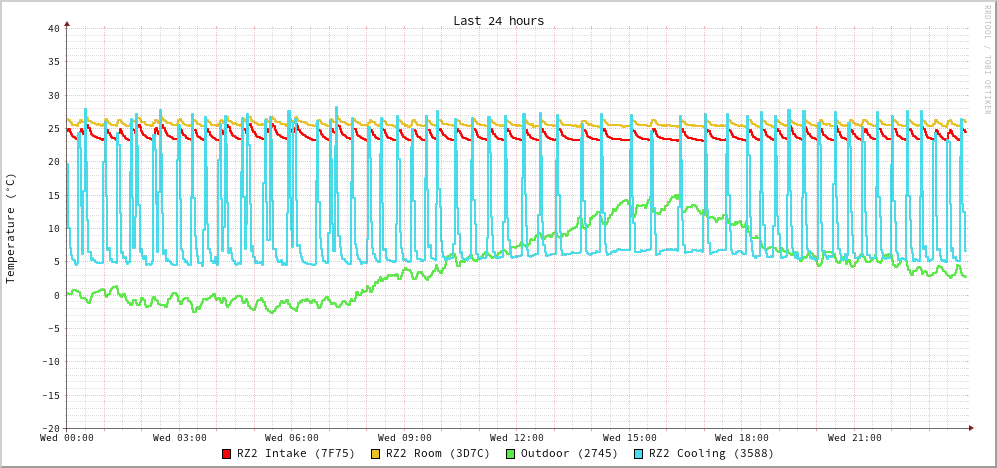Click the -10 value on temperature axis
This screenshot has width=997, height=468.
click(50, 362)
